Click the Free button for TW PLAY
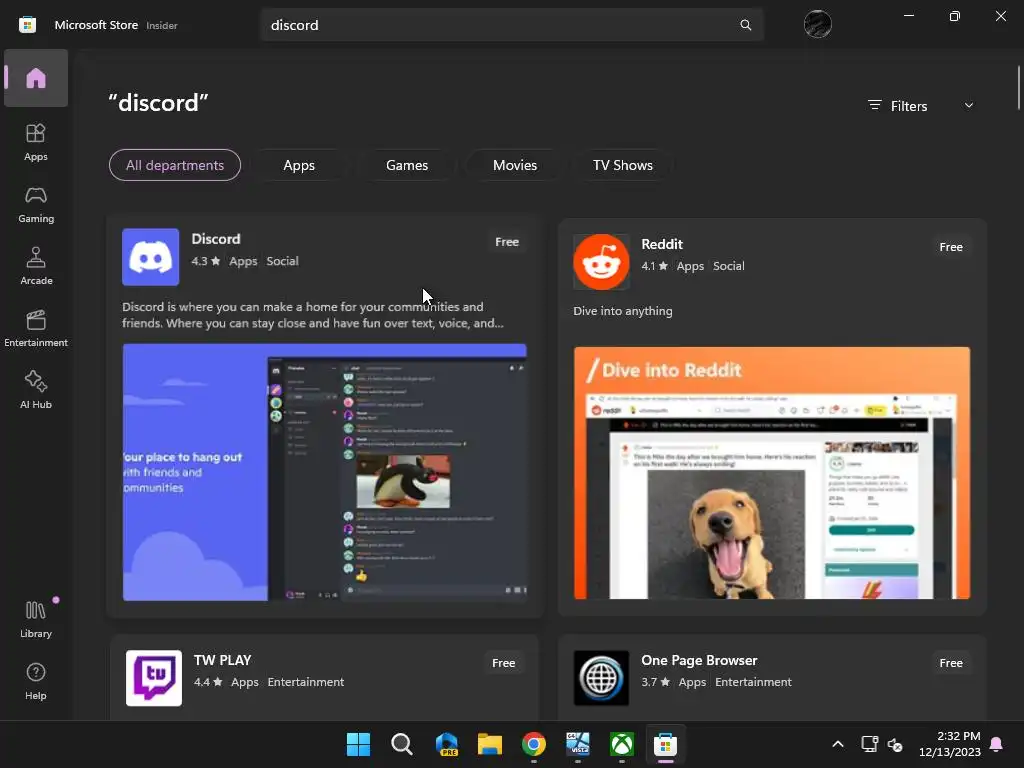1024x768 pixels. pos(504,663)
